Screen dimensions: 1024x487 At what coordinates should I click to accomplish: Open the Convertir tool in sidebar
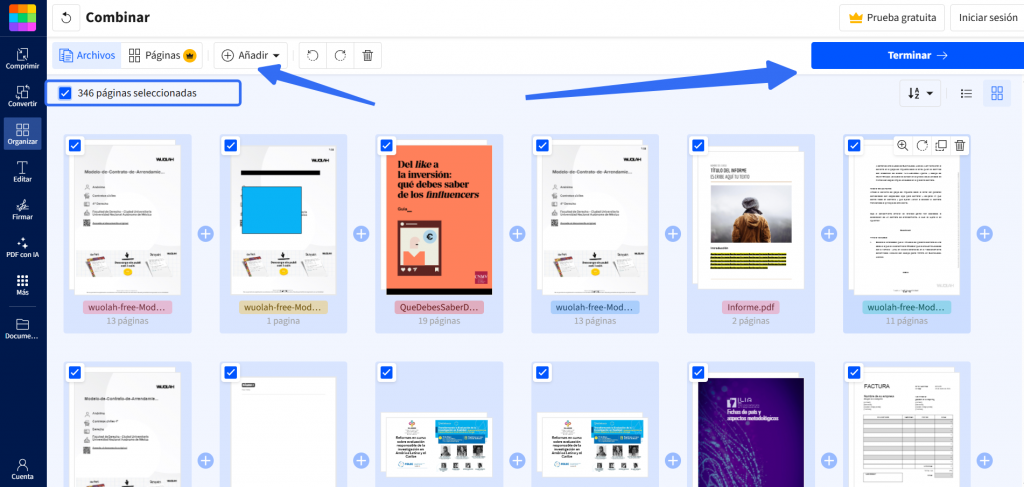click(x=22, y=96)
